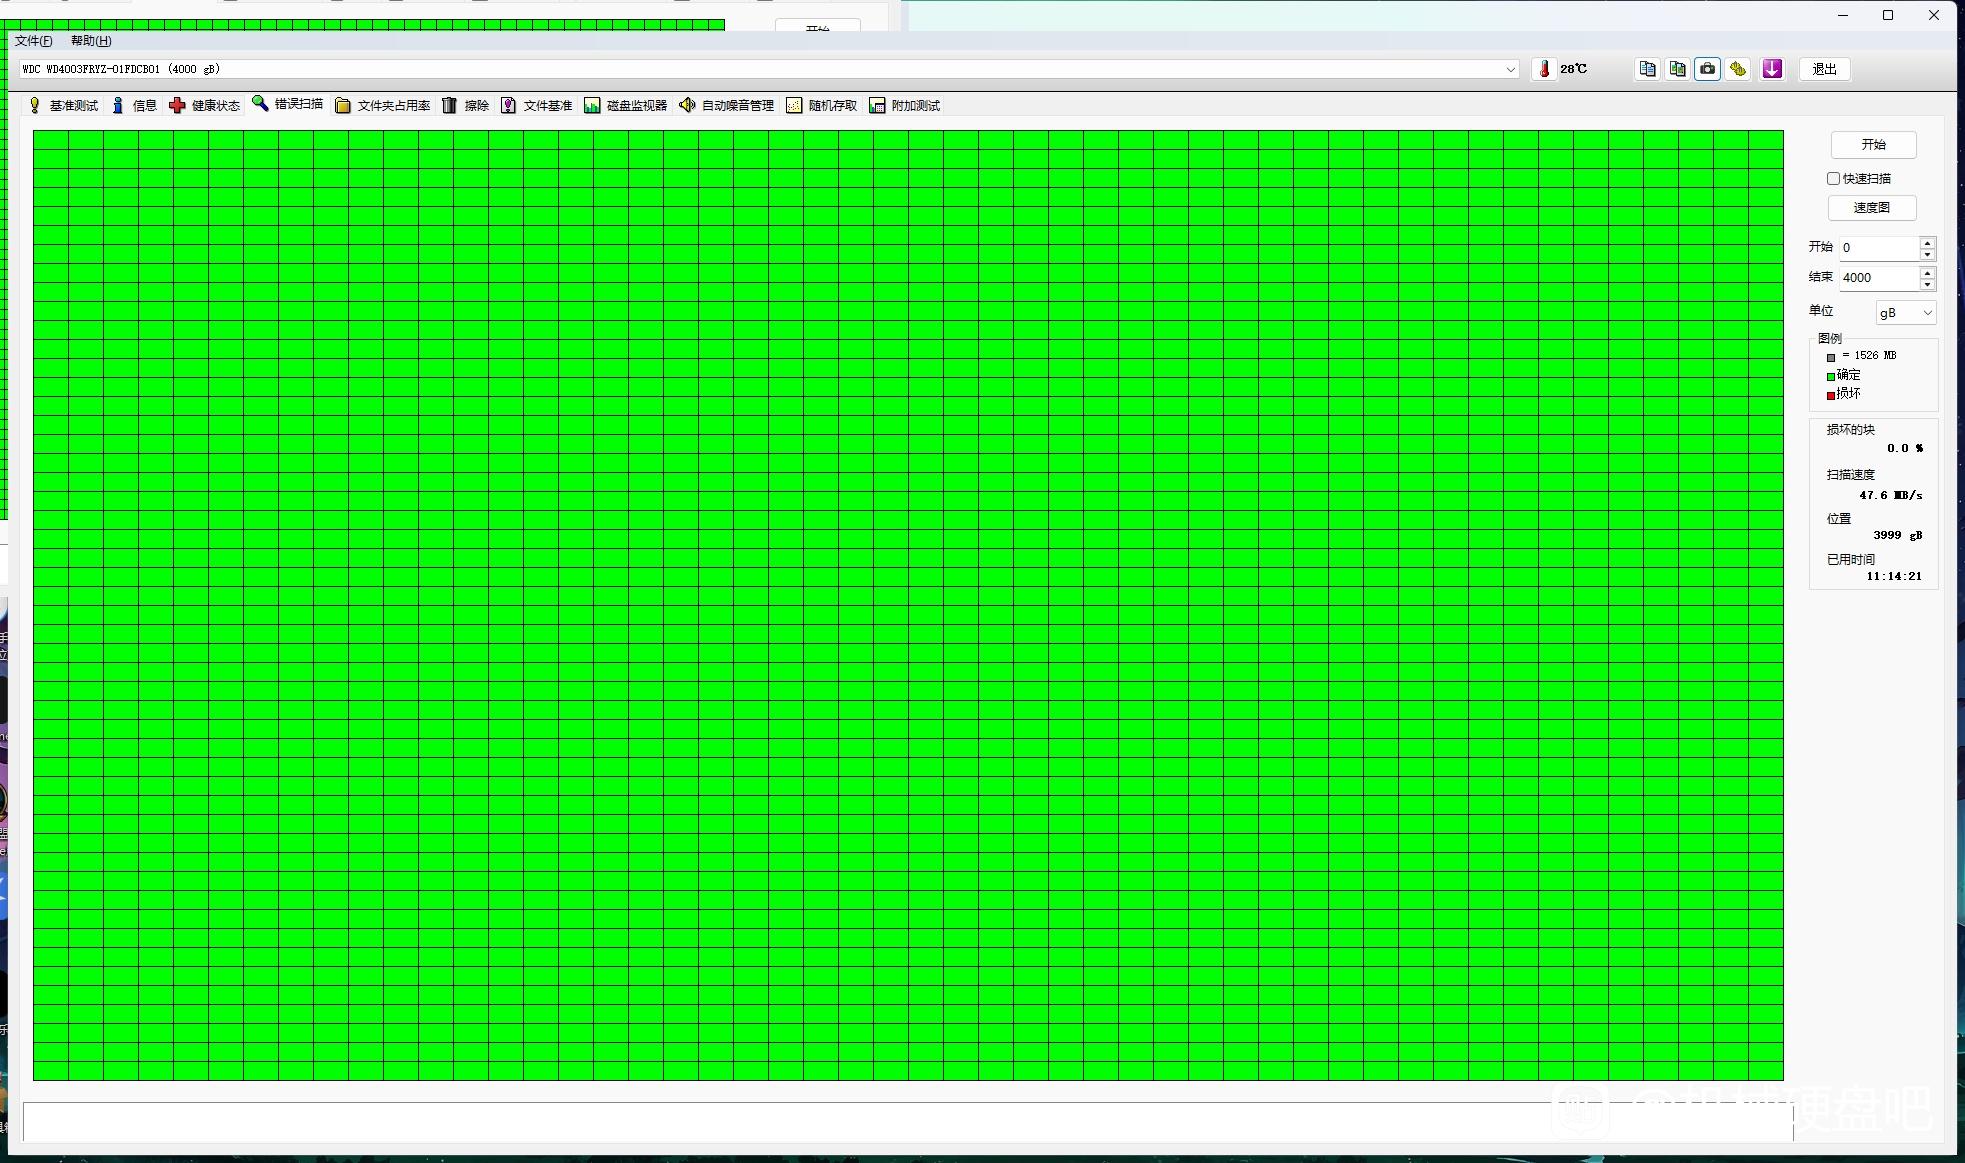Viewport: 1965px width, 1163px height.
Task: Select the 错误扫描 error scan tab
Action: [x=288, y=104]
